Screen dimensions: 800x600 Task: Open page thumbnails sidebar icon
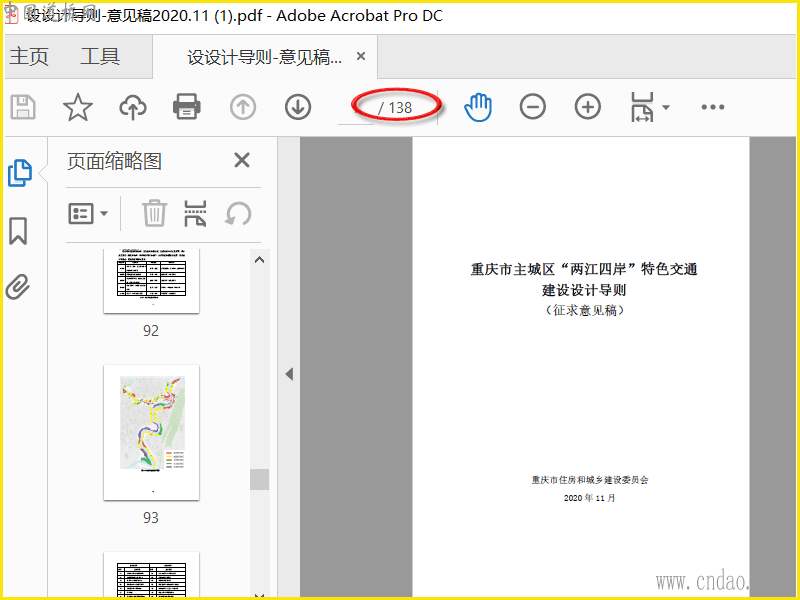(x=20, y=173)
